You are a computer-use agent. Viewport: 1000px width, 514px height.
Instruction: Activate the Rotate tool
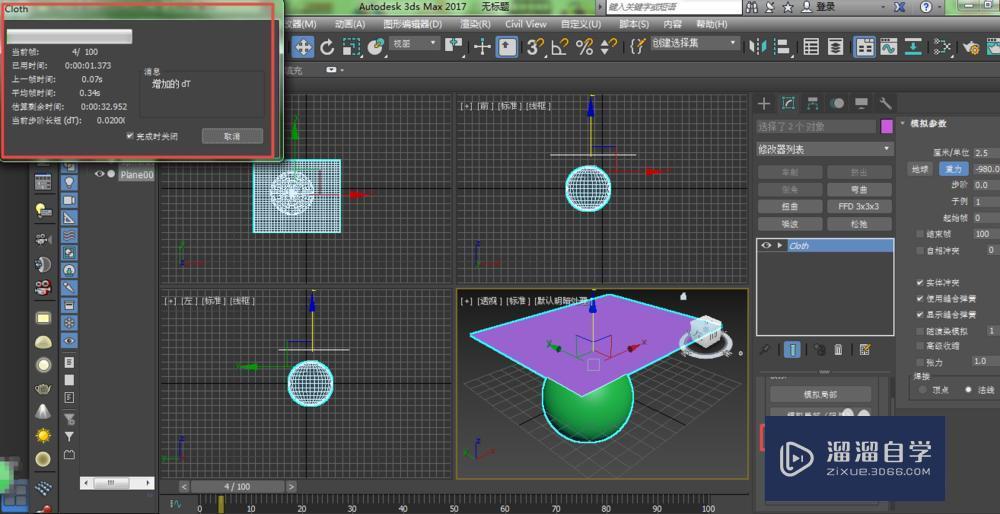[327, 46]
